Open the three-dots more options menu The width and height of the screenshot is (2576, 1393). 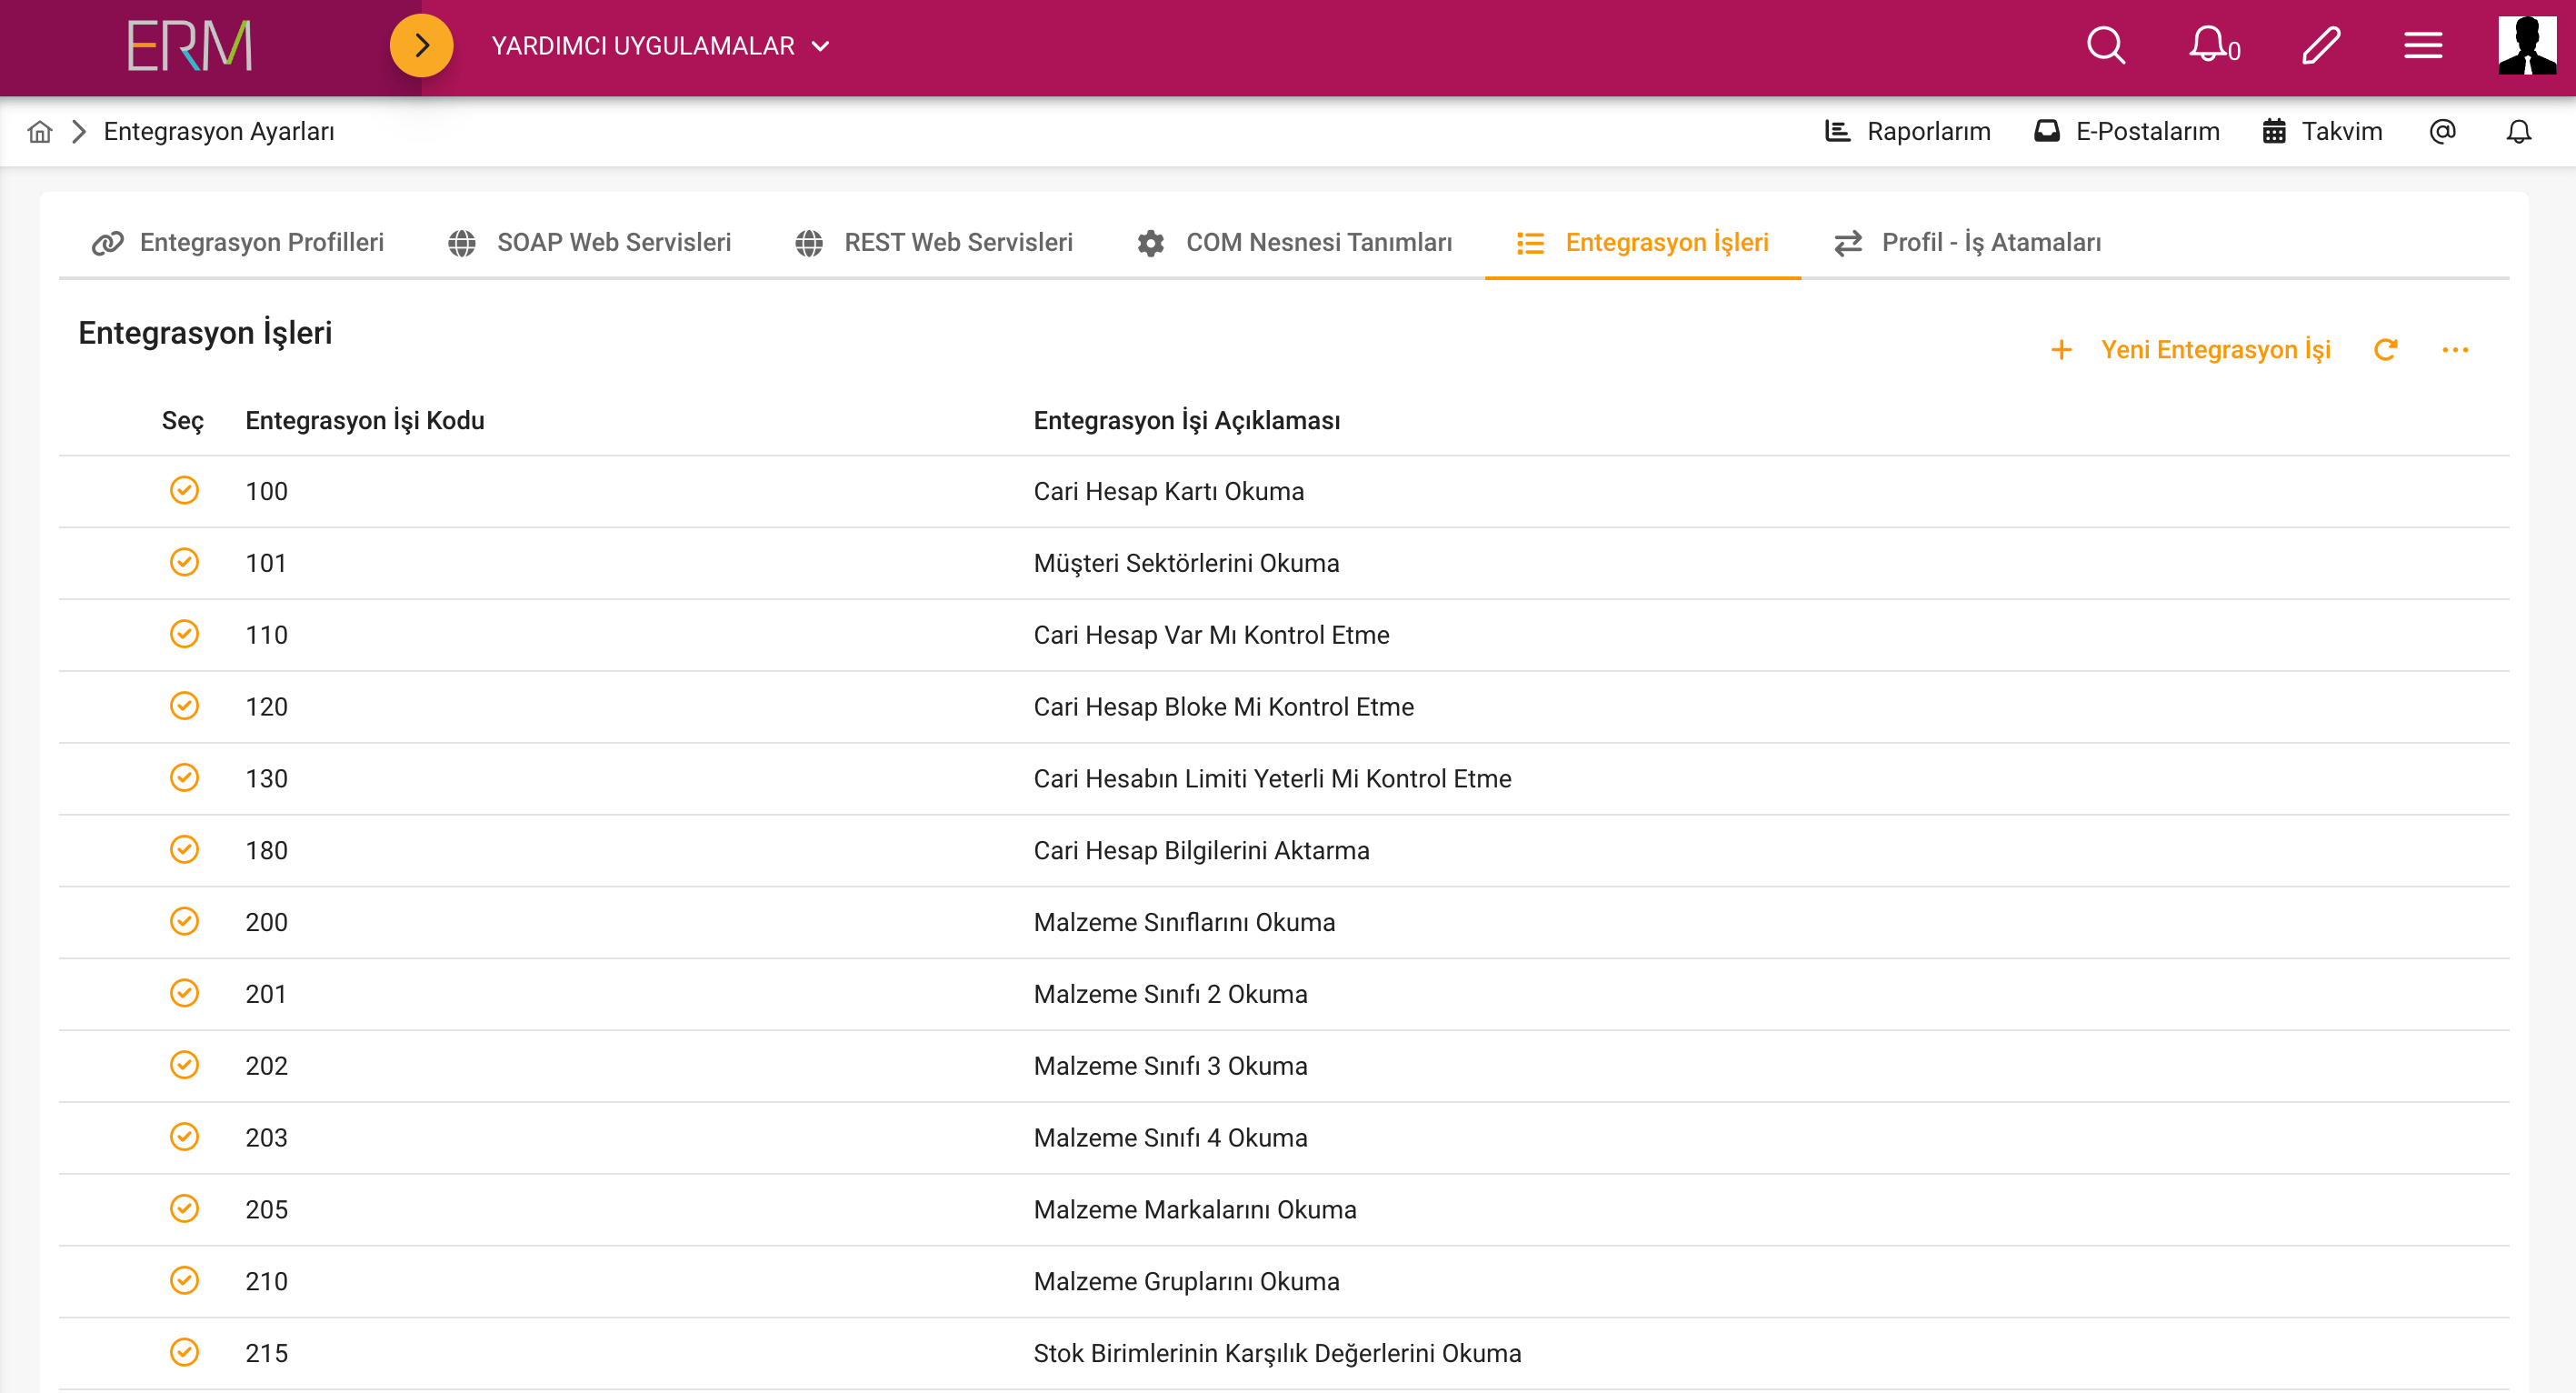click(x=2455, y=350)
